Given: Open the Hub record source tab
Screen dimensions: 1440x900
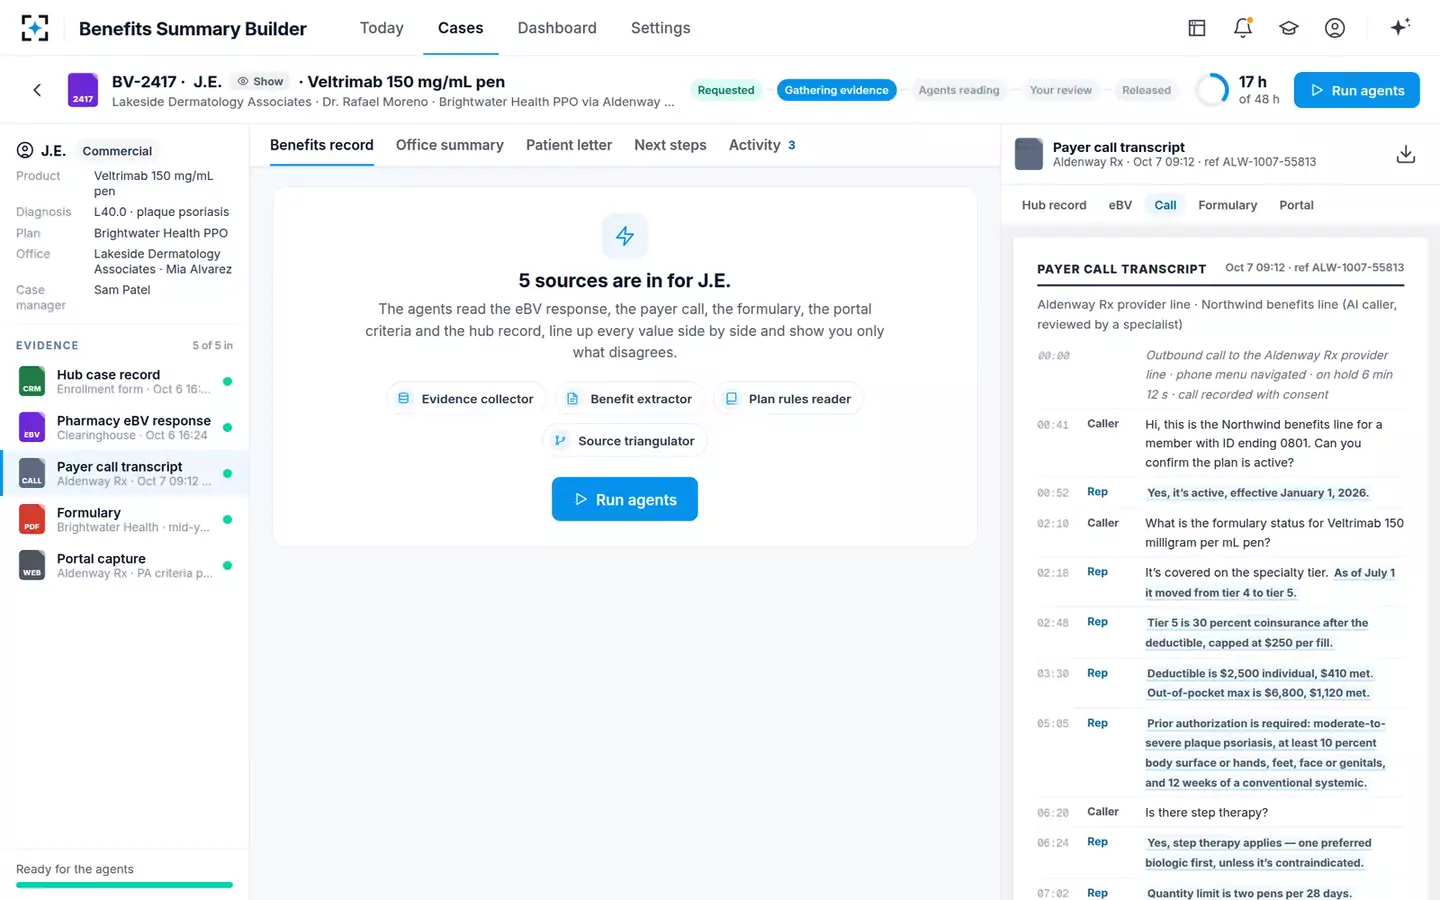Looking at the screenshot, I should click(x=1054, y=205).
